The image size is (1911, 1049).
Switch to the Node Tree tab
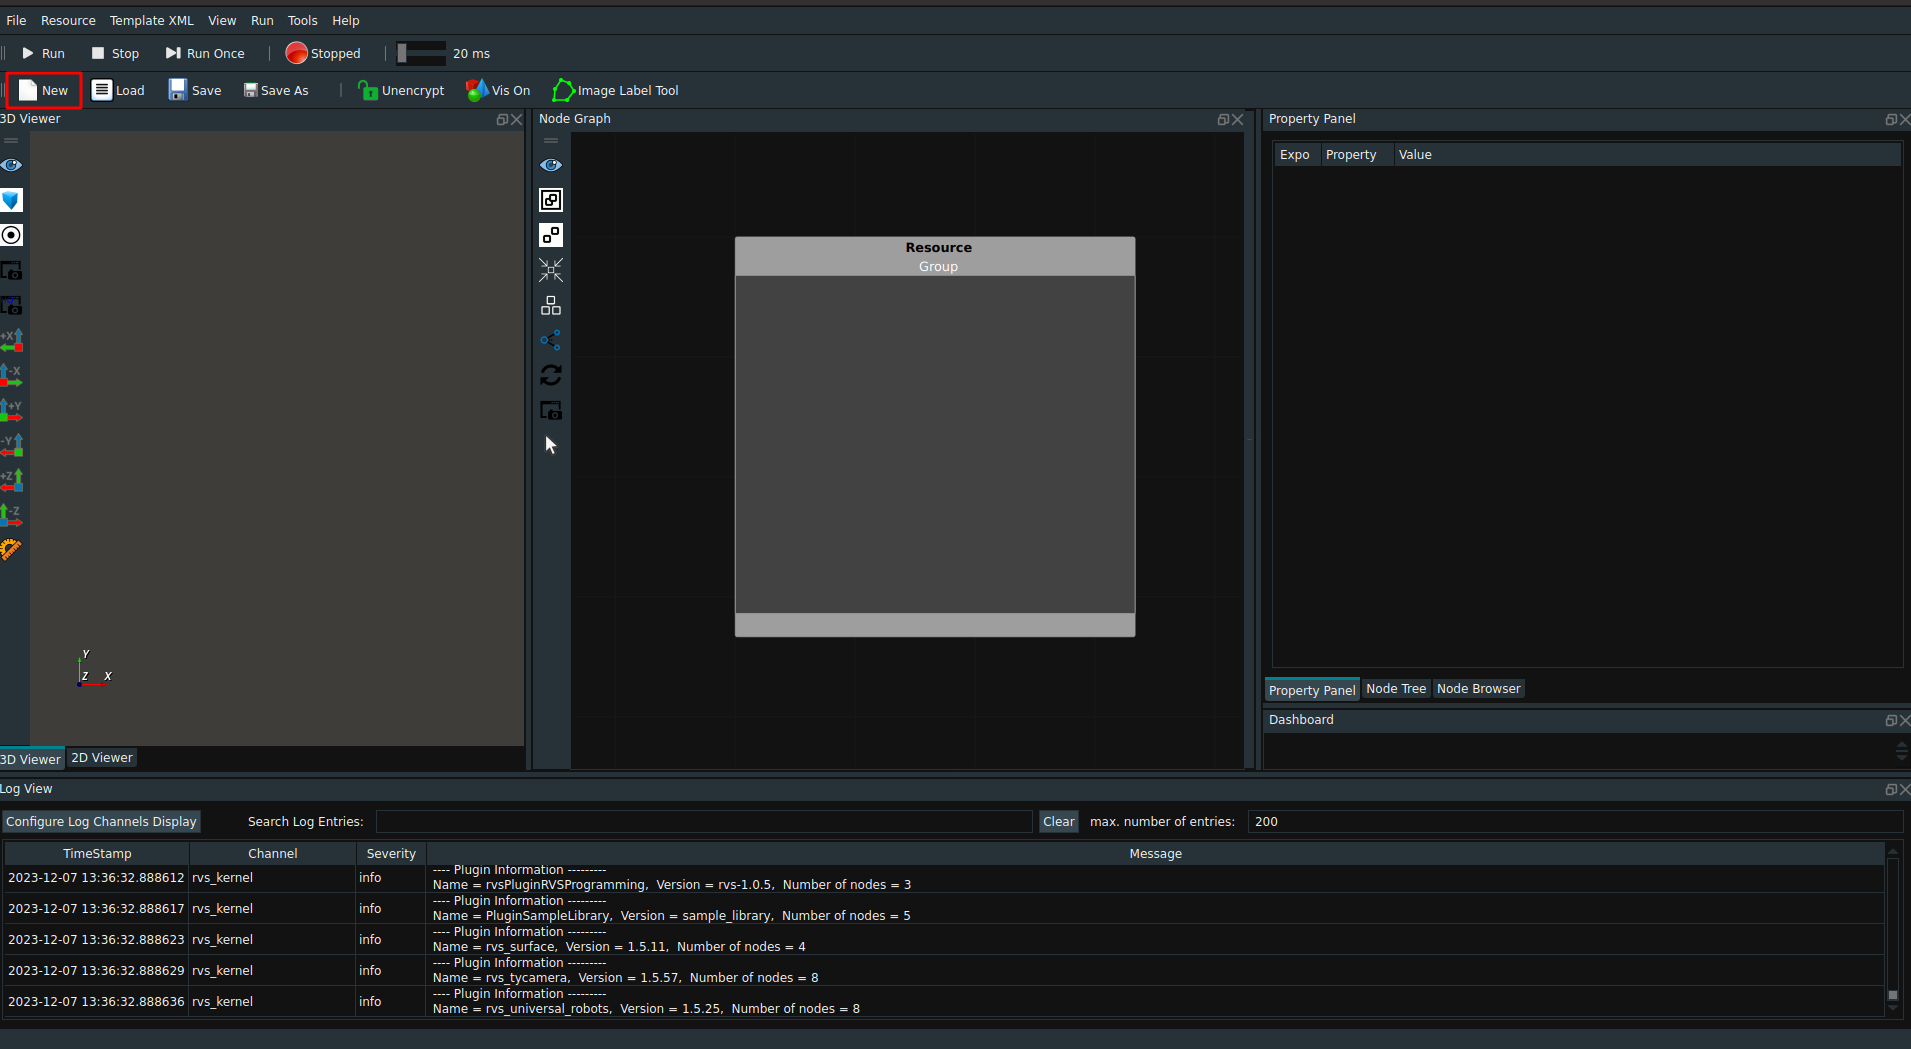pyautogui.click(x=1396, y=689)
